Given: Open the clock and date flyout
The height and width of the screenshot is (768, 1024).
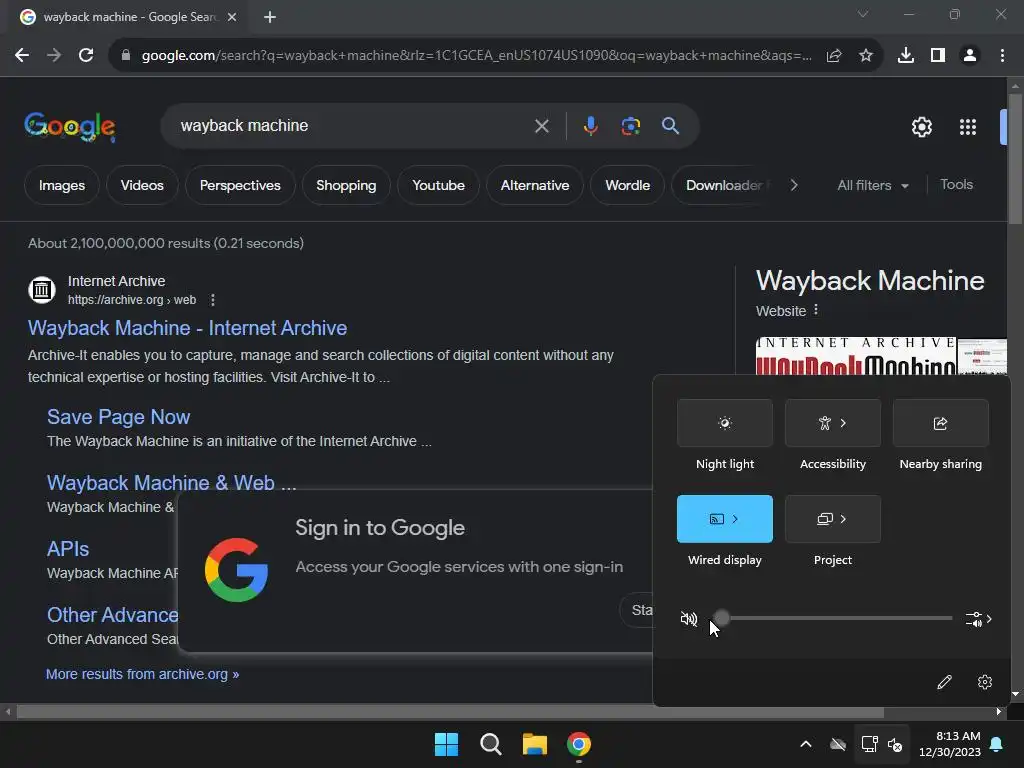Looking at the screenshot, I should (950, 744).
